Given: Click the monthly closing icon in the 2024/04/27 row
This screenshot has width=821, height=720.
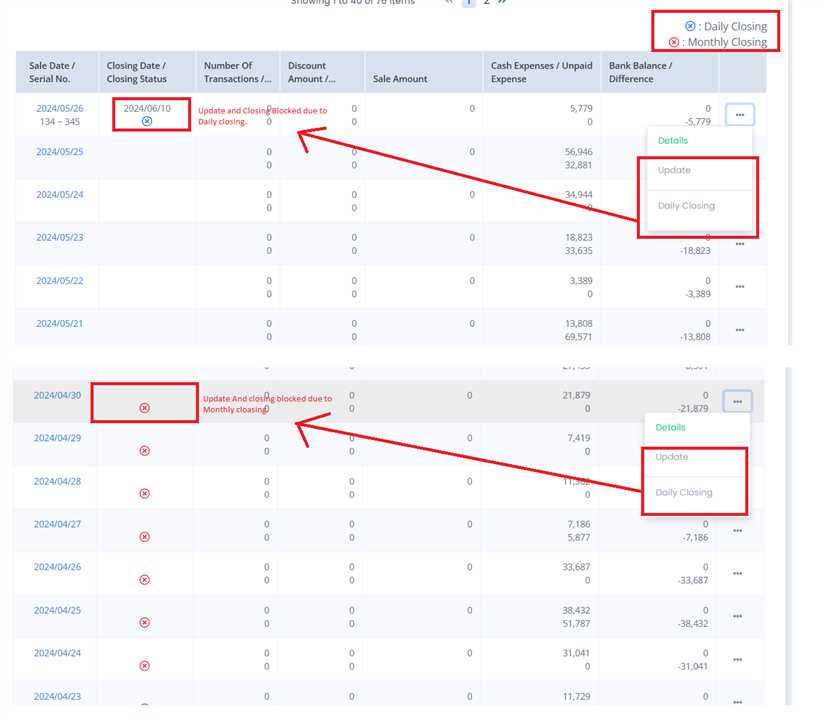Looking at the screenshot, I should coord(144,537).
